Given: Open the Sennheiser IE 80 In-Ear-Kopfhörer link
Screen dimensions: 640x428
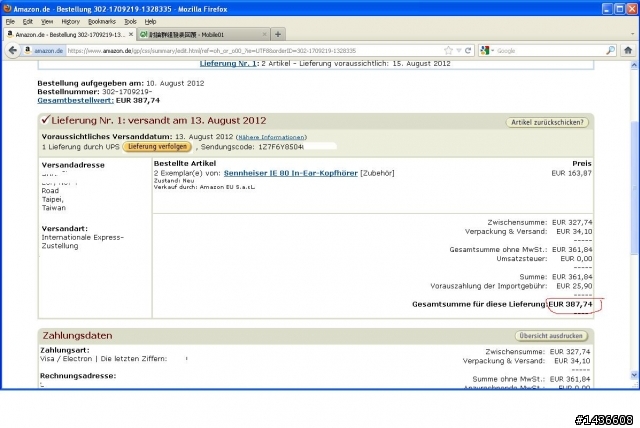Looking at the screenshot, I should point(291,173).
